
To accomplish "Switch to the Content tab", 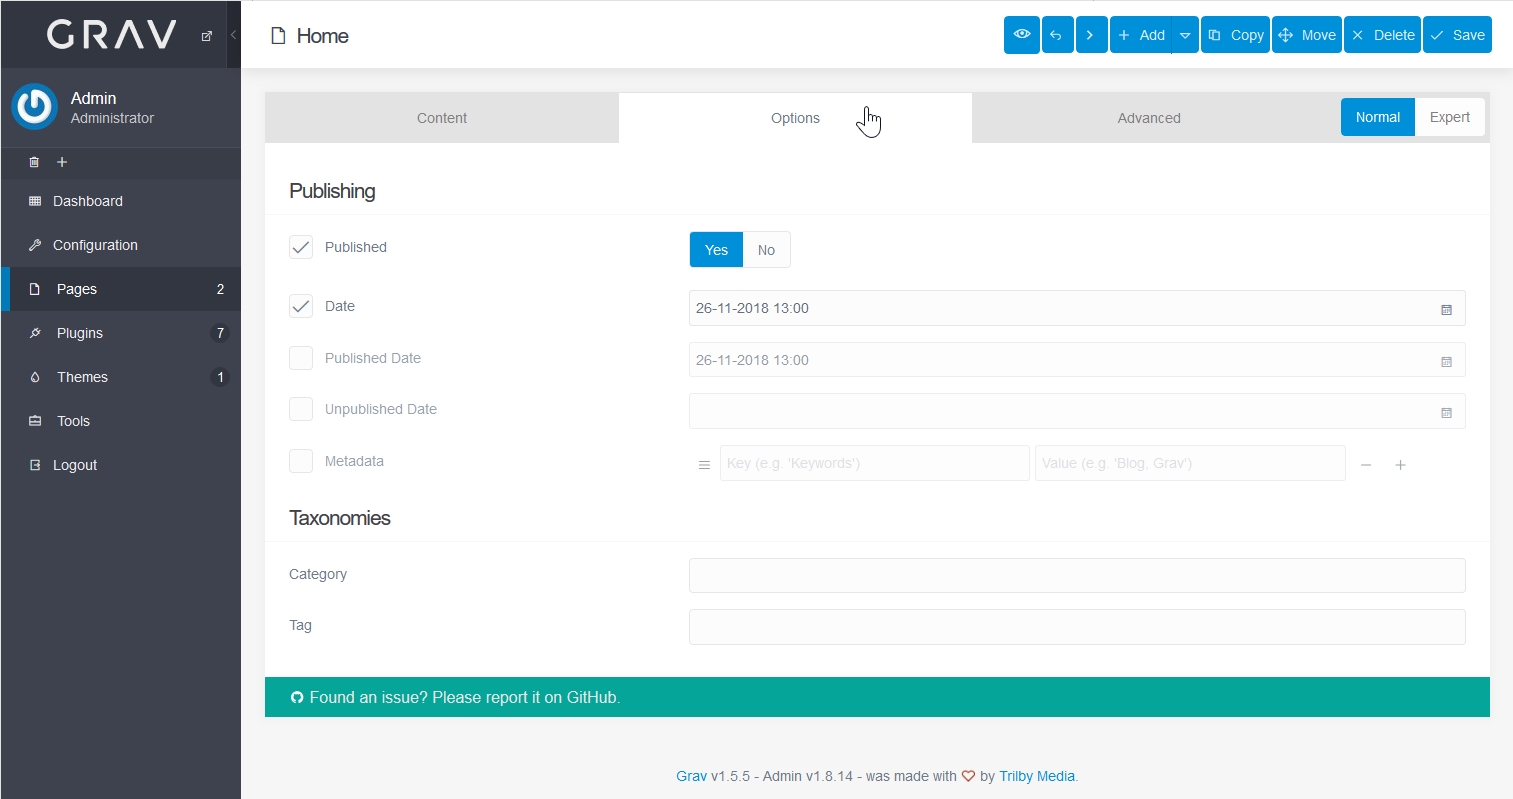I will click(x=441, y=118).
